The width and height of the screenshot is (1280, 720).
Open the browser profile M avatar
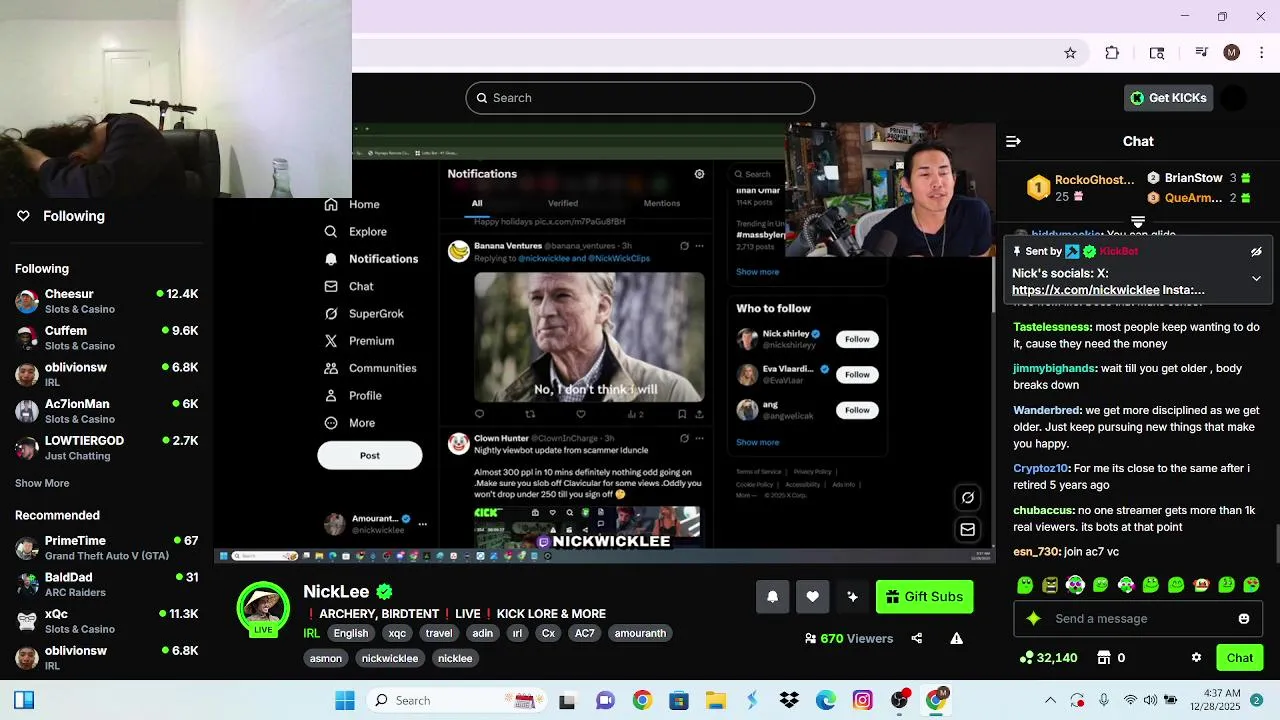(1232, 53)
